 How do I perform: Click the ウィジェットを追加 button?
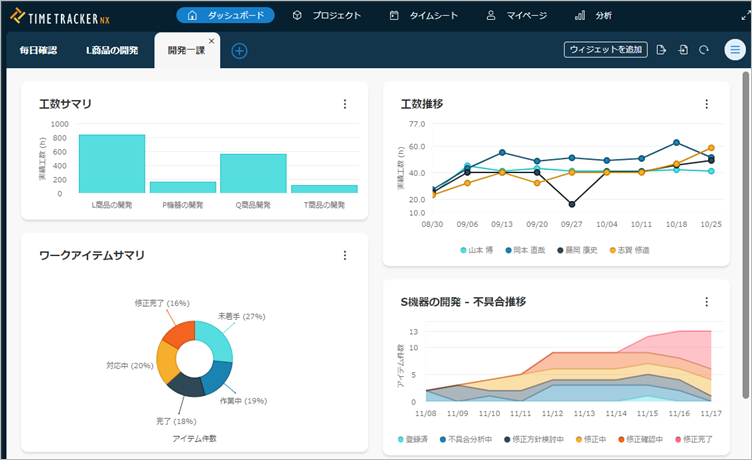point(606,50)
